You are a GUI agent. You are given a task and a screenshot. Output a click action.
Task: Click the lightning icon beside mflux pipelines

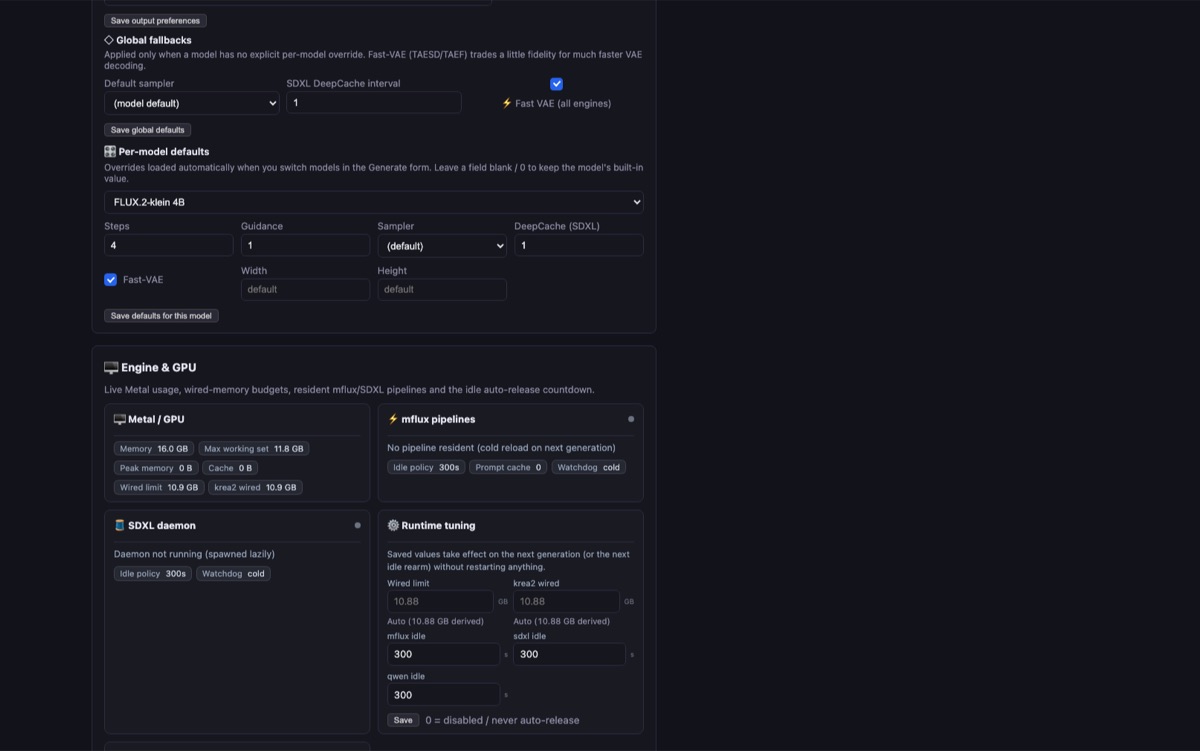393,419
